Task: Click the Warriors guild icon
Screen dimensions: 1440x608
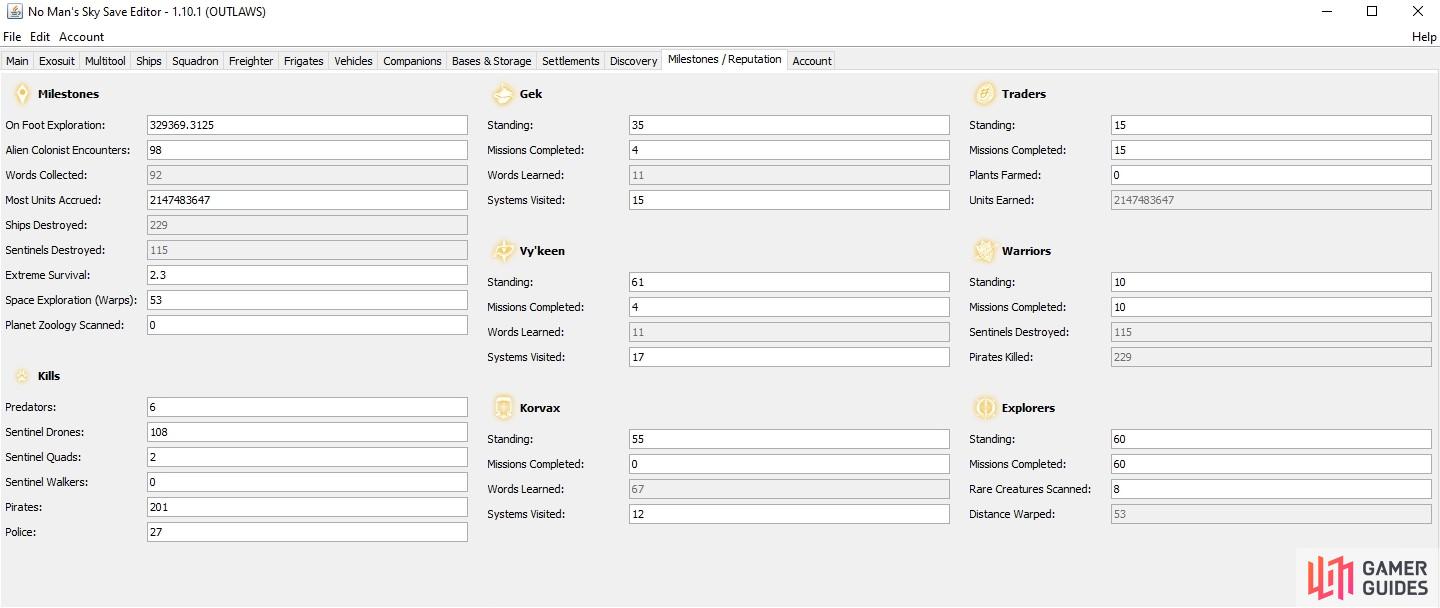Action: pos(985,251)
